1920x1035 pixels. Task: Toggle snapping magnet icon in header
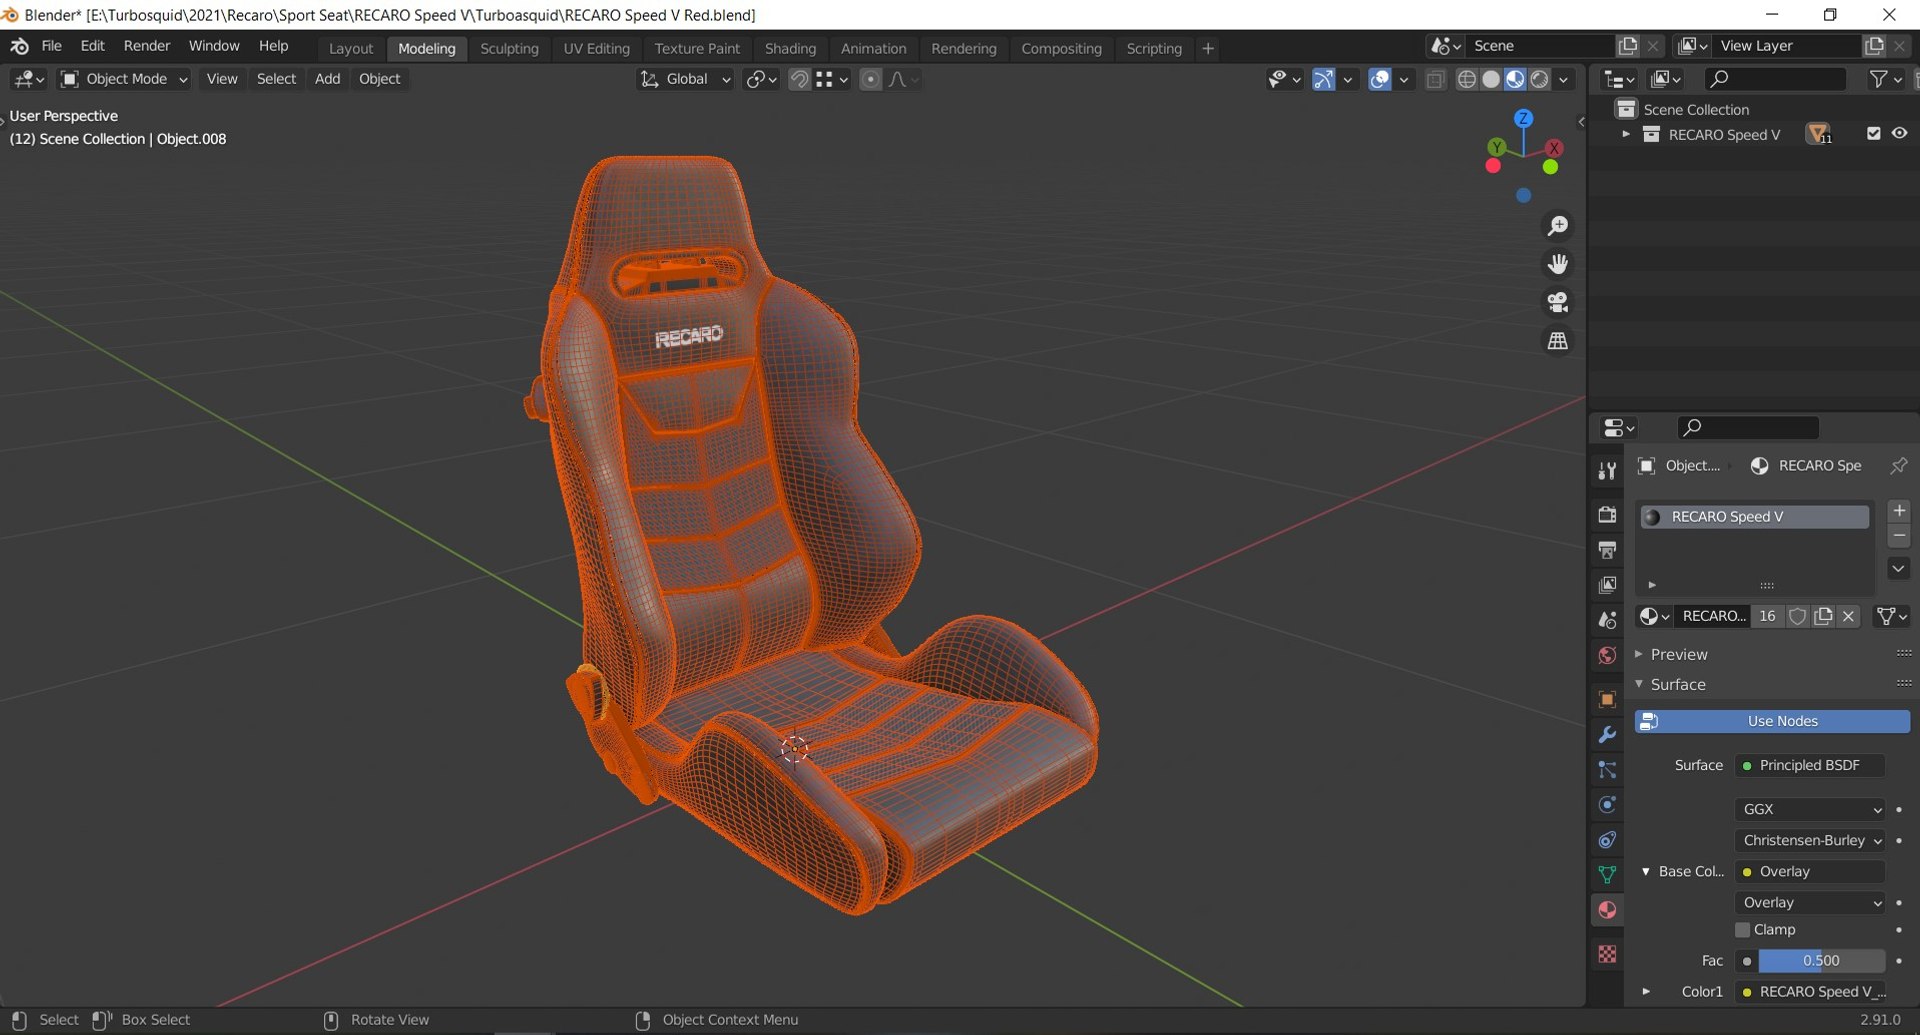799,79
